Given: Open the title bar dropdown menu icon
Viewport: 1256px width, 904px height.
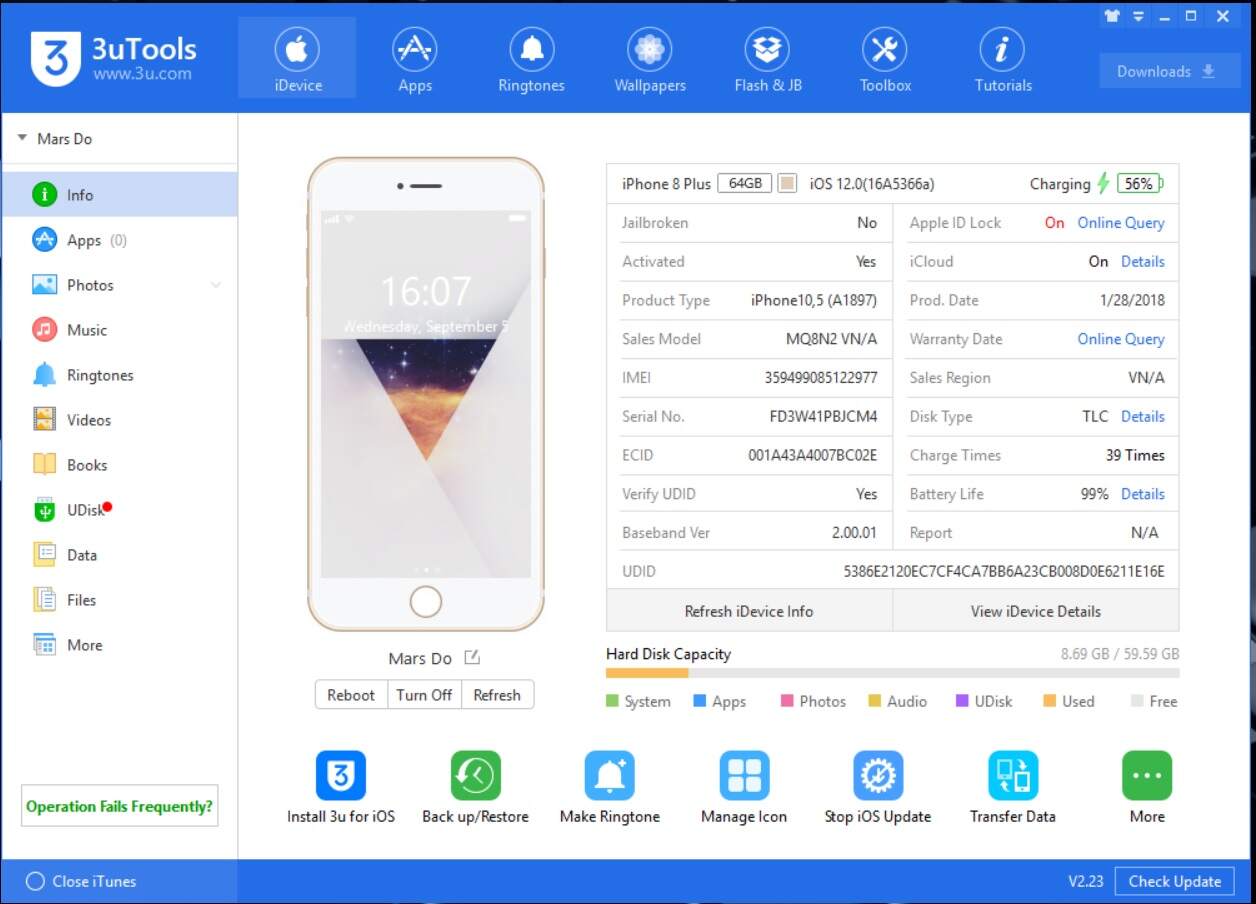Looking at the screenshot, I should click(1139, 16).
